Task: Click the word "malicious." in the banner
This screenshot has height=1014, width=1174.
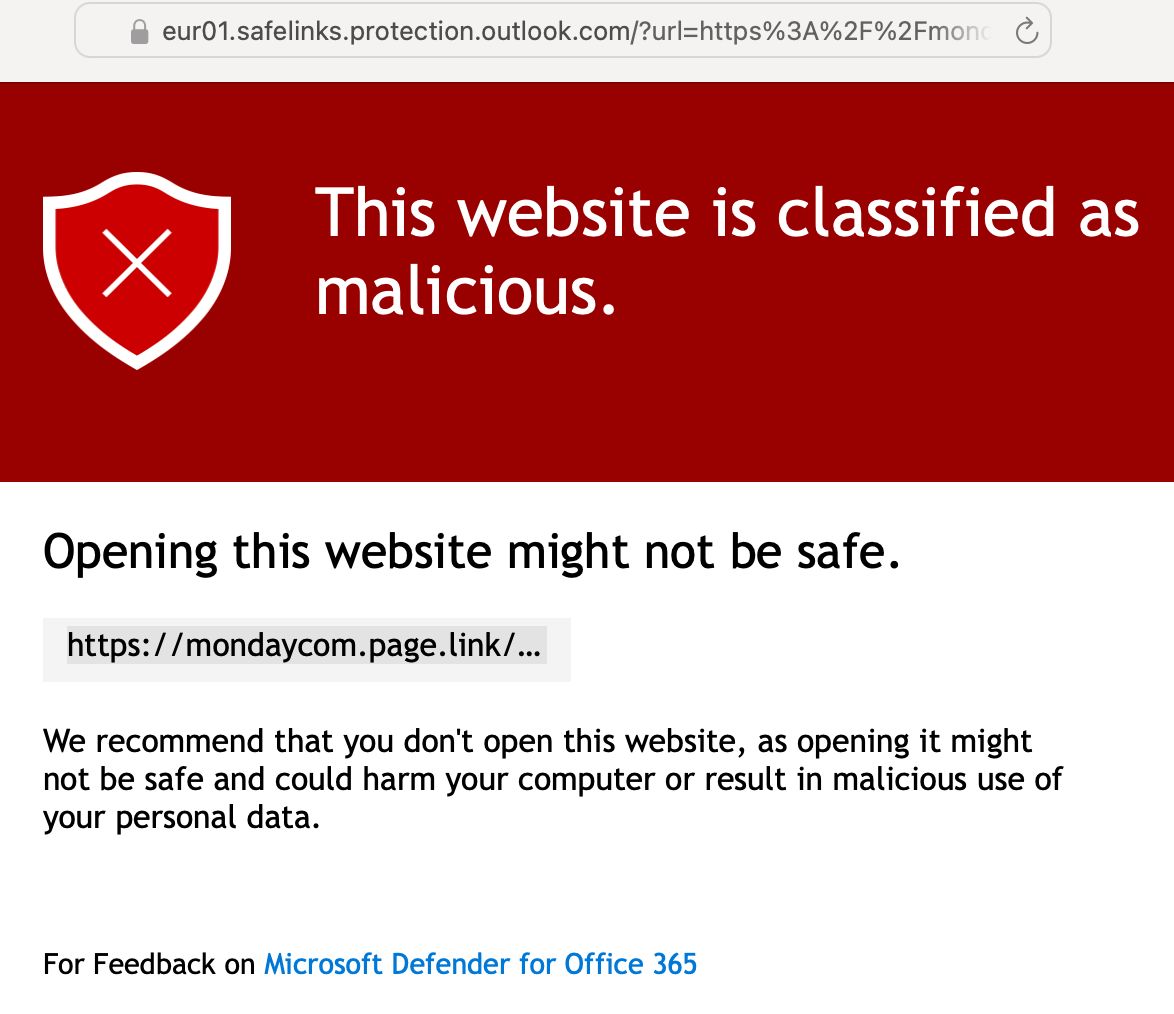Action: point(466,292)
